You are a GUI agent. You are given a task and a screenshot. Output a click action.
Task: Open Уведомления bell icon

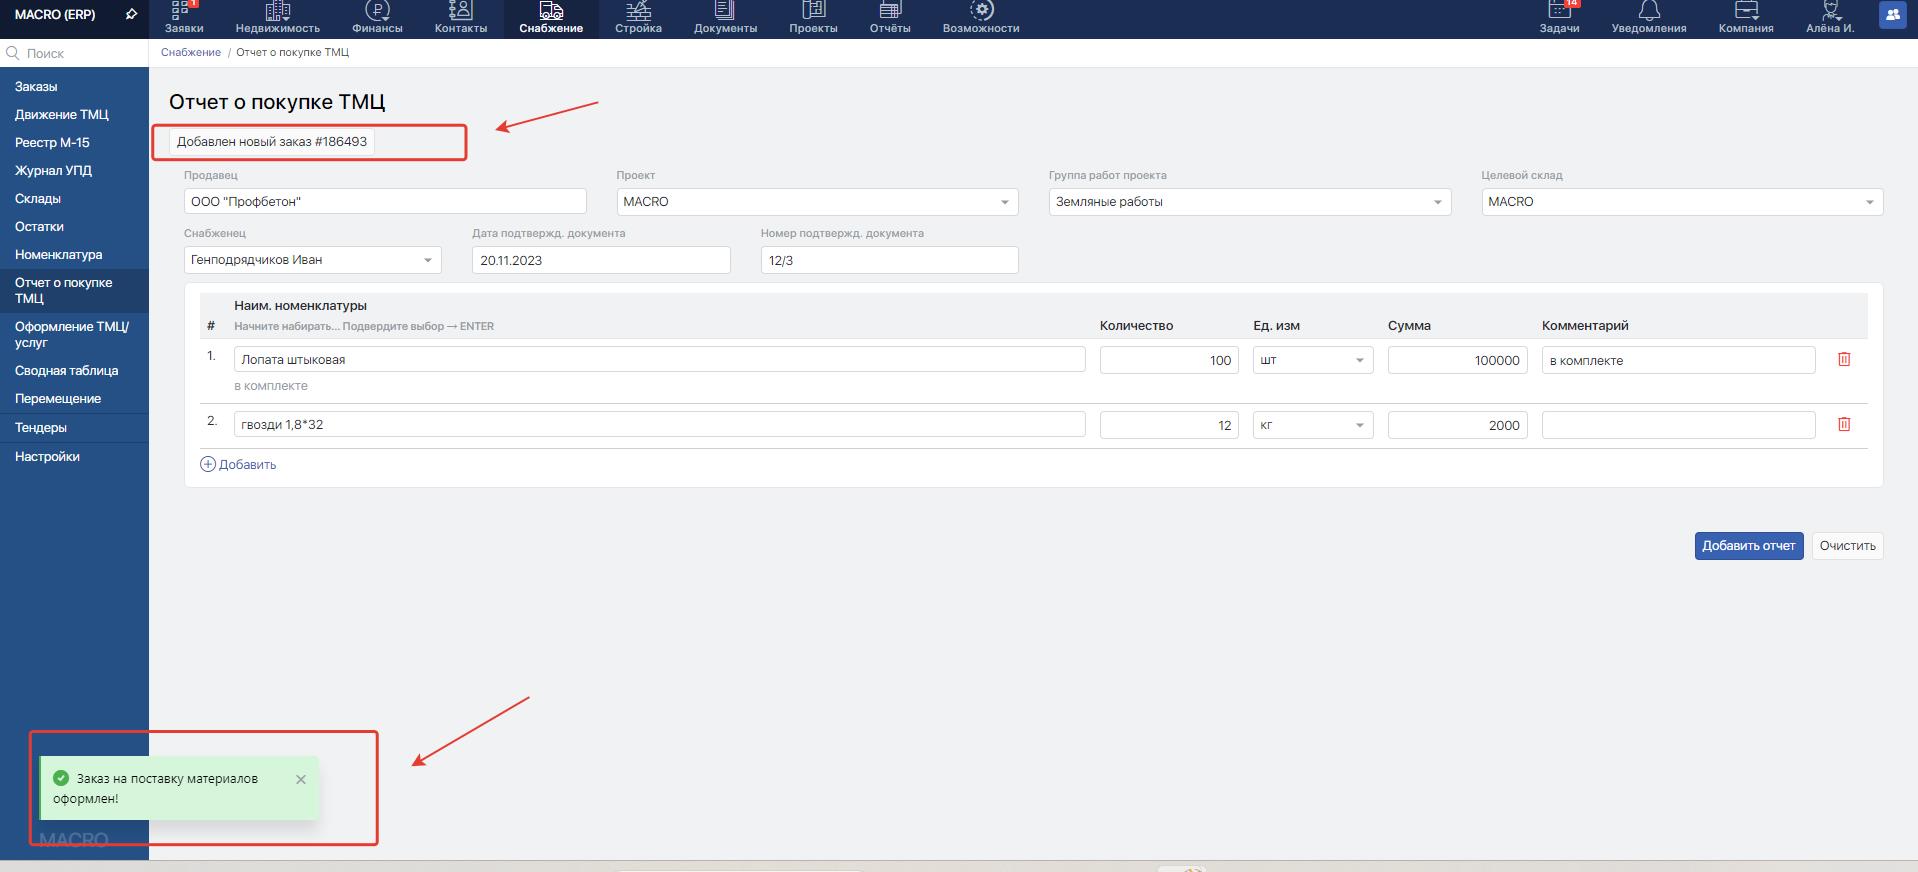point(1648,11)
